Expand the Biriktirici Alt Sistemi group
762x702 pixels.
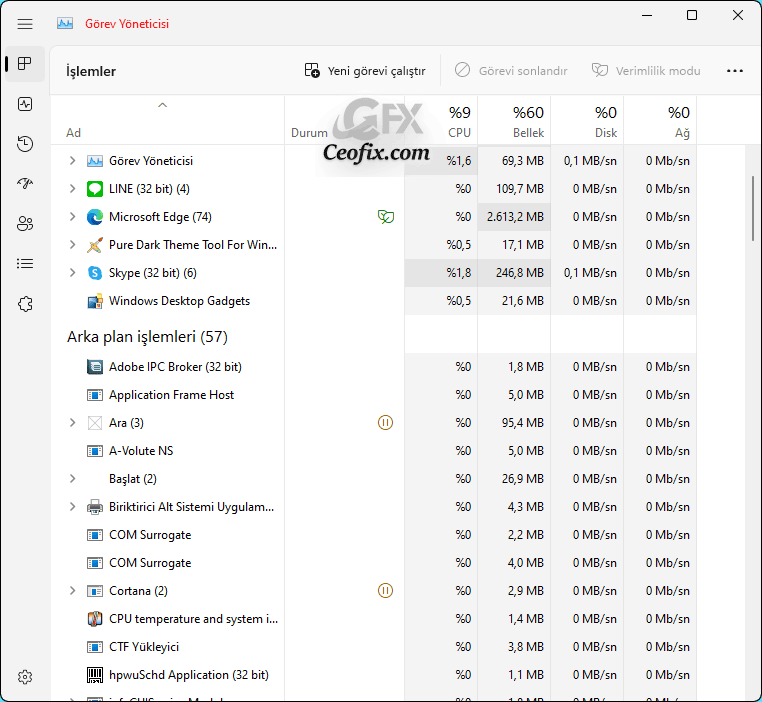(72, 507)
